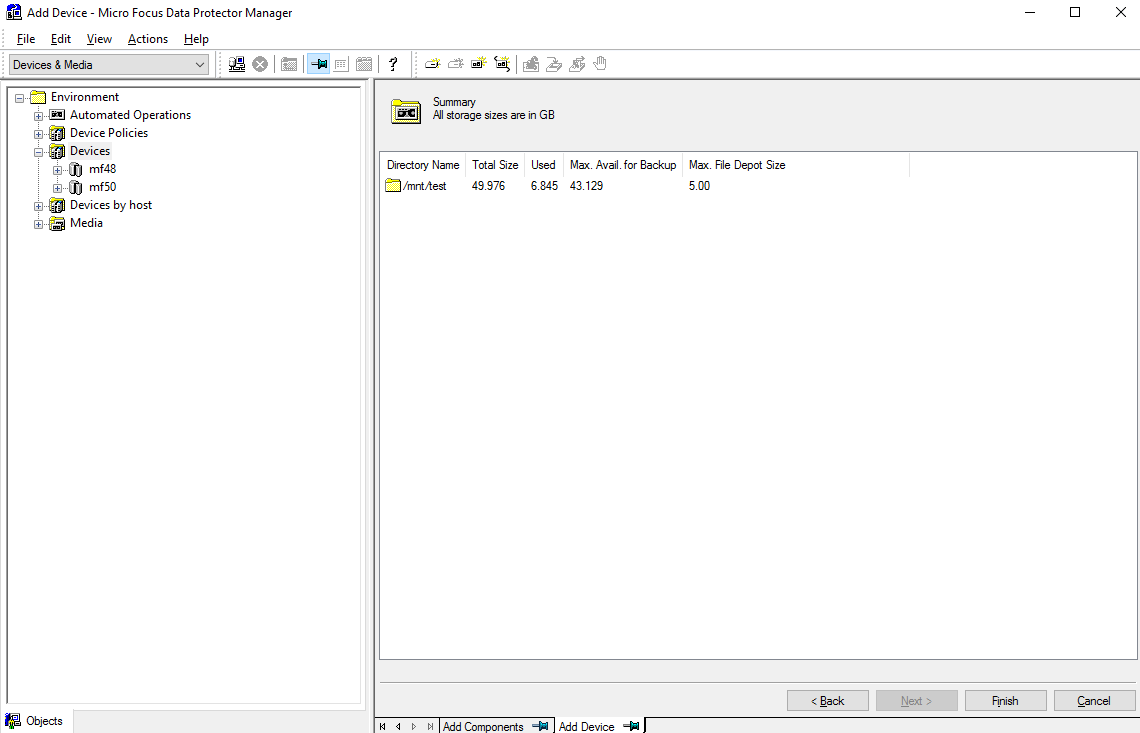Expand the mf50 device node
The height and width of the screenshot is (733, 1140).
pyautogui.click(x=57, y=188)
